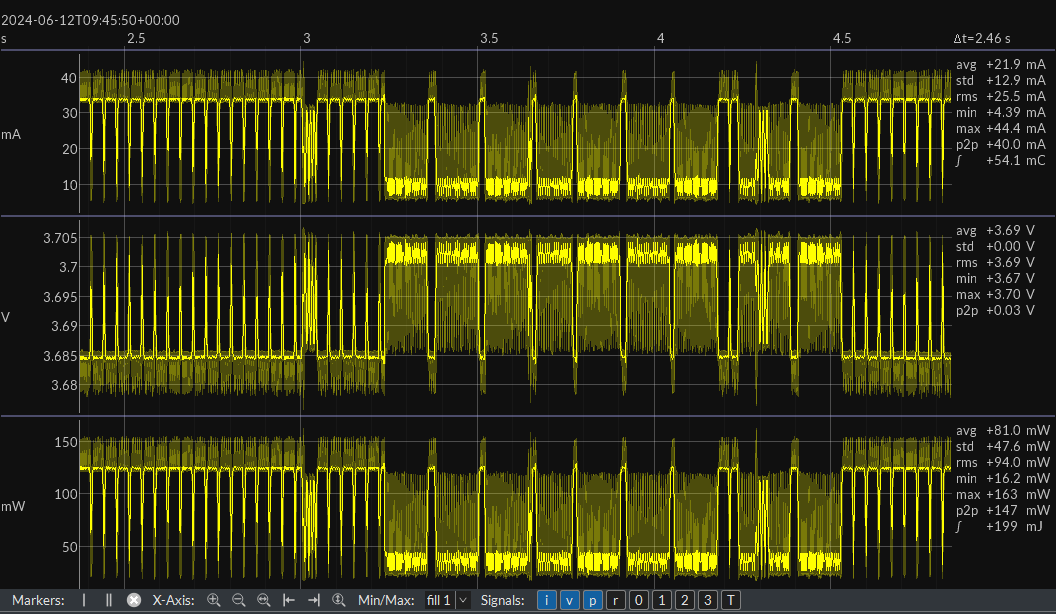Click the current std +12.9 mA statistic
The image size is (1056, 614).
click(x=1000, y=80)
